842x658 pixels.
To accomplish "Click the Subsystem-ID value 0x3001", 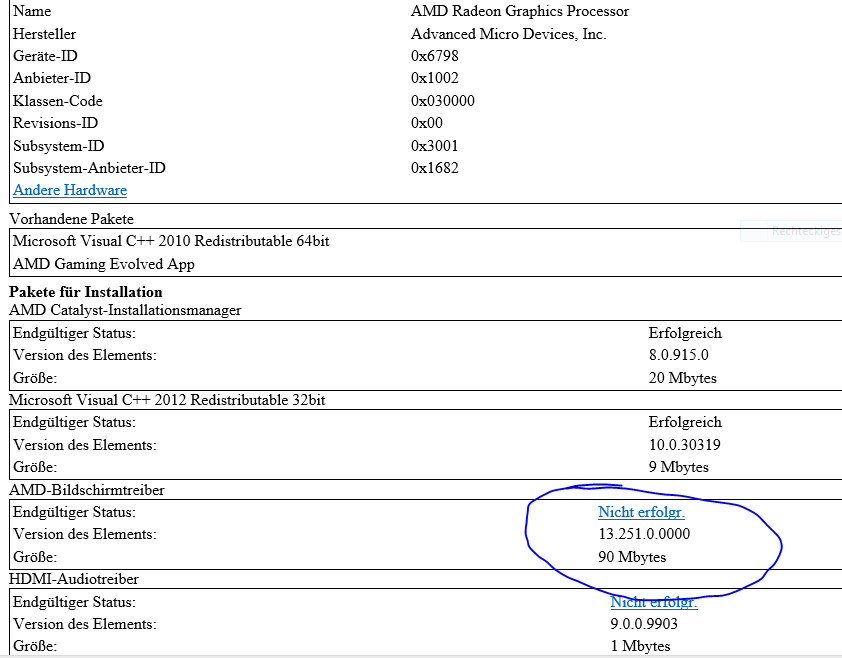I will (x=434, y=146).
